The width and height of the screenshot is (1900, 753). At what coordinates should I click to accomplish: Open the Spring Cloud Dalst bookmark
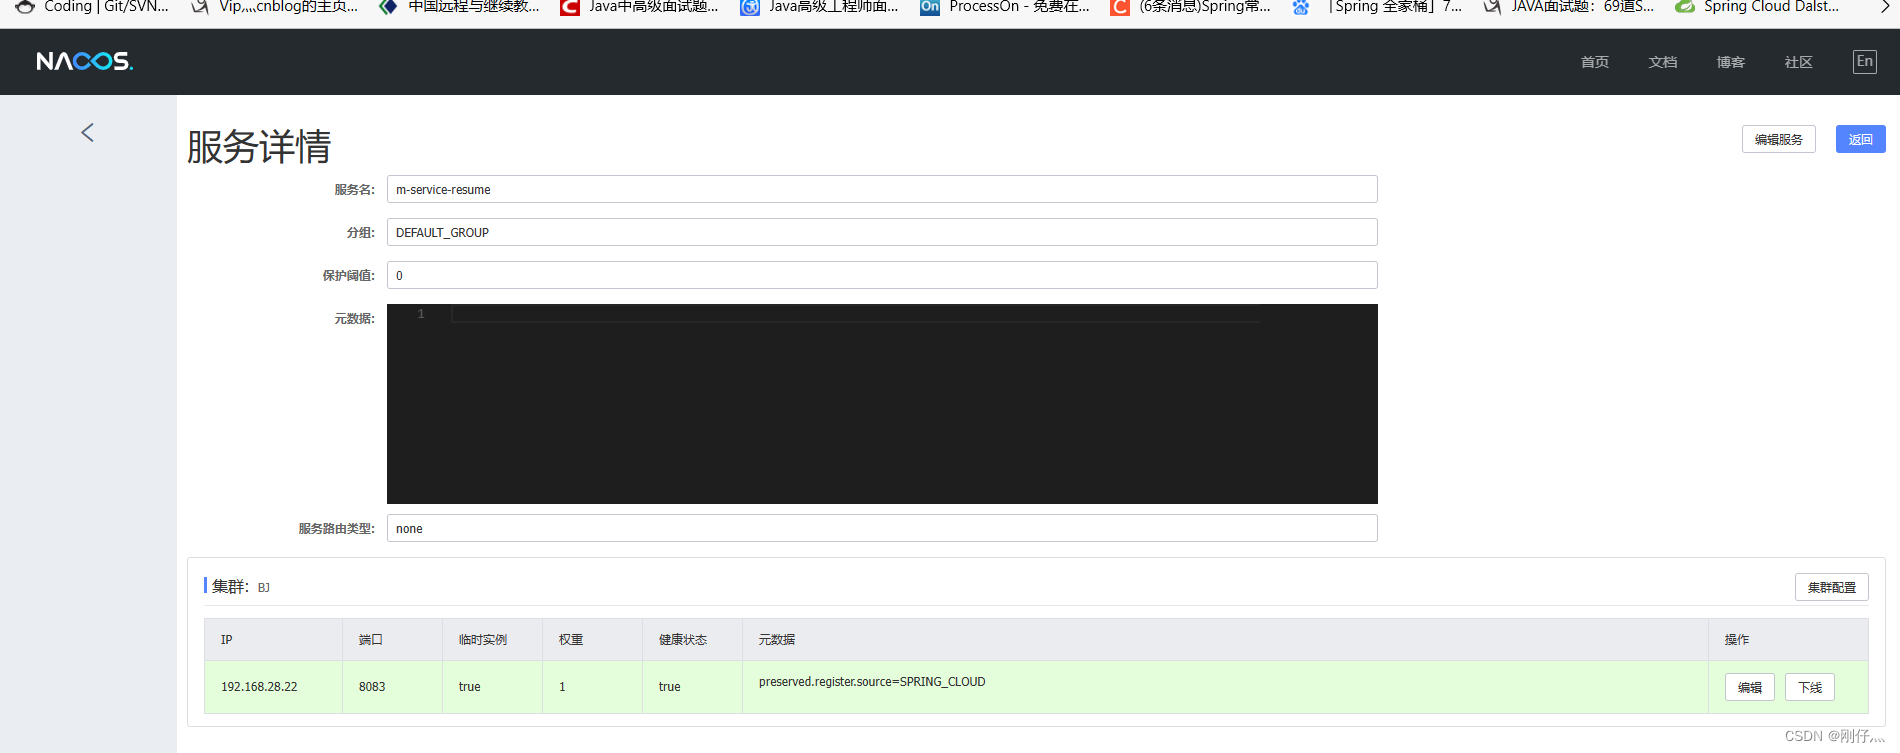(1757, 7)
